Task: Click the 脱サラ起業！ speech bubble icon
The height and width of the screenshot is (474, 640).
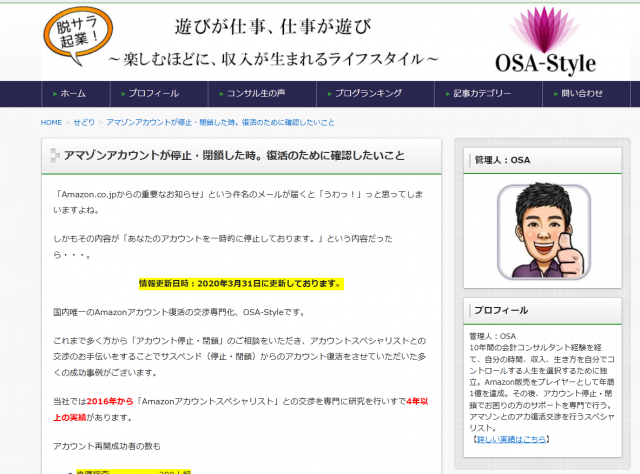Action: pyautogui.click(x=78, y=36)
